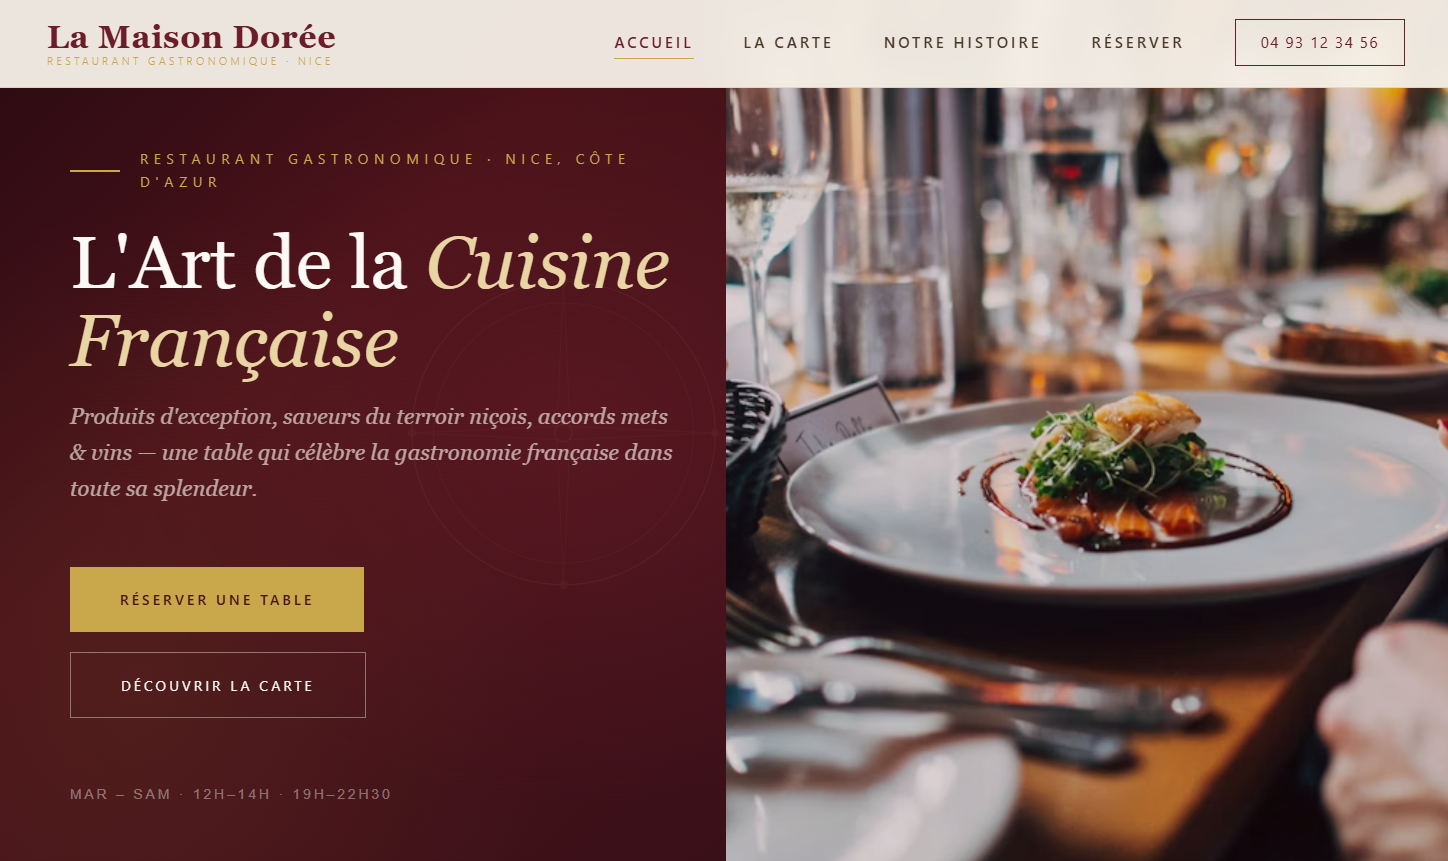Open the La Carte menu page
The height and width of the screenshot is (861, 1448).
(x=788, y=43)
